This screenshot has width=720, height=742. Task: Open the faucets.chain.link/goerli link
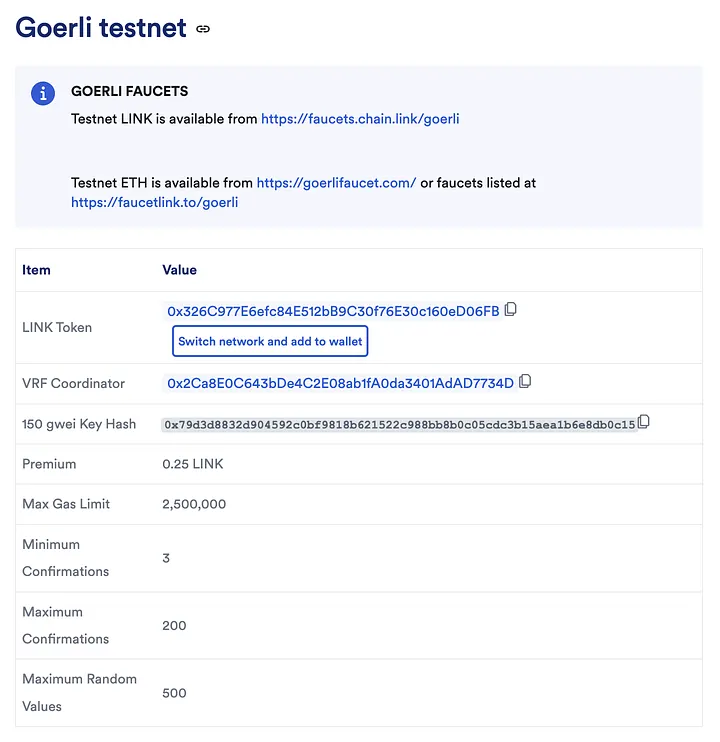(360, 118)
